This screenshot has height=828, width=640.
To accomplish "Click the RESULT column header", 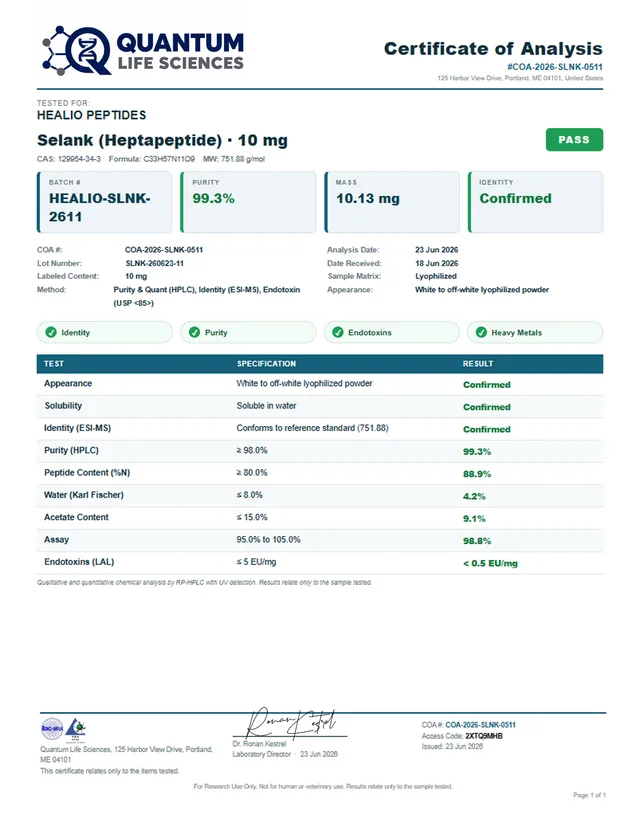I will click(478, 364).
